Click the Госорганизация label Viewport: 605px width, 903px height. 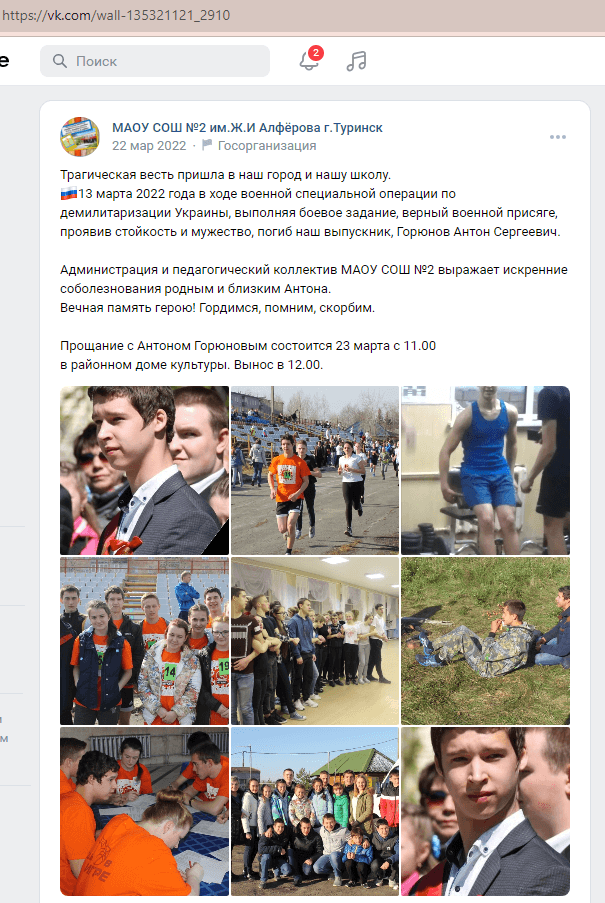click(x=267, y=146)
